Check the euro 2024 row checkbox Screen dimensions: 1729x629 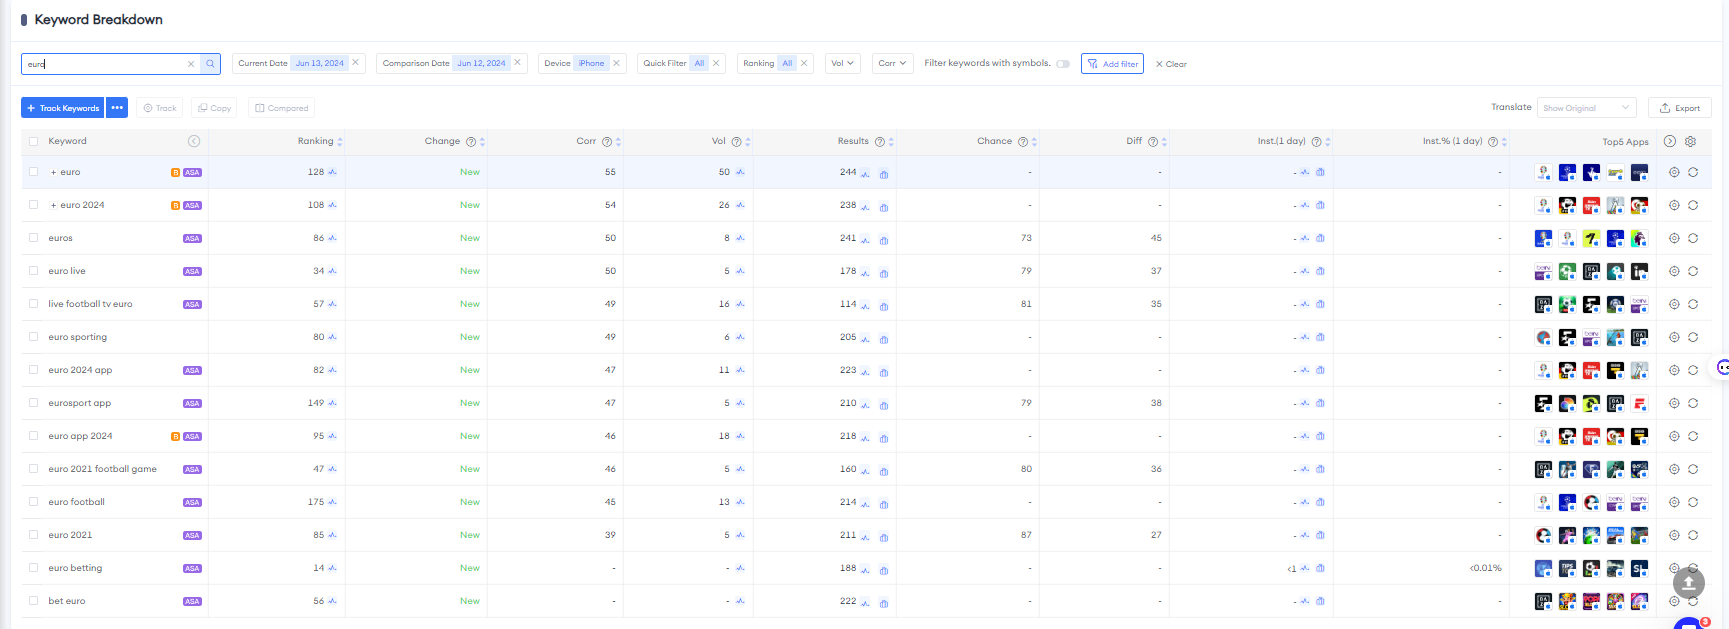[x=34, y=205]
